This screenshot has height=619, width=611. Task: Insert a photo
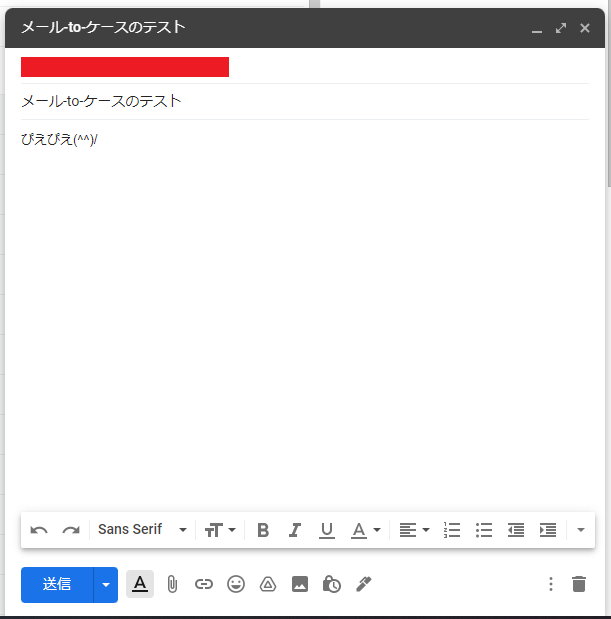point(300,584)
